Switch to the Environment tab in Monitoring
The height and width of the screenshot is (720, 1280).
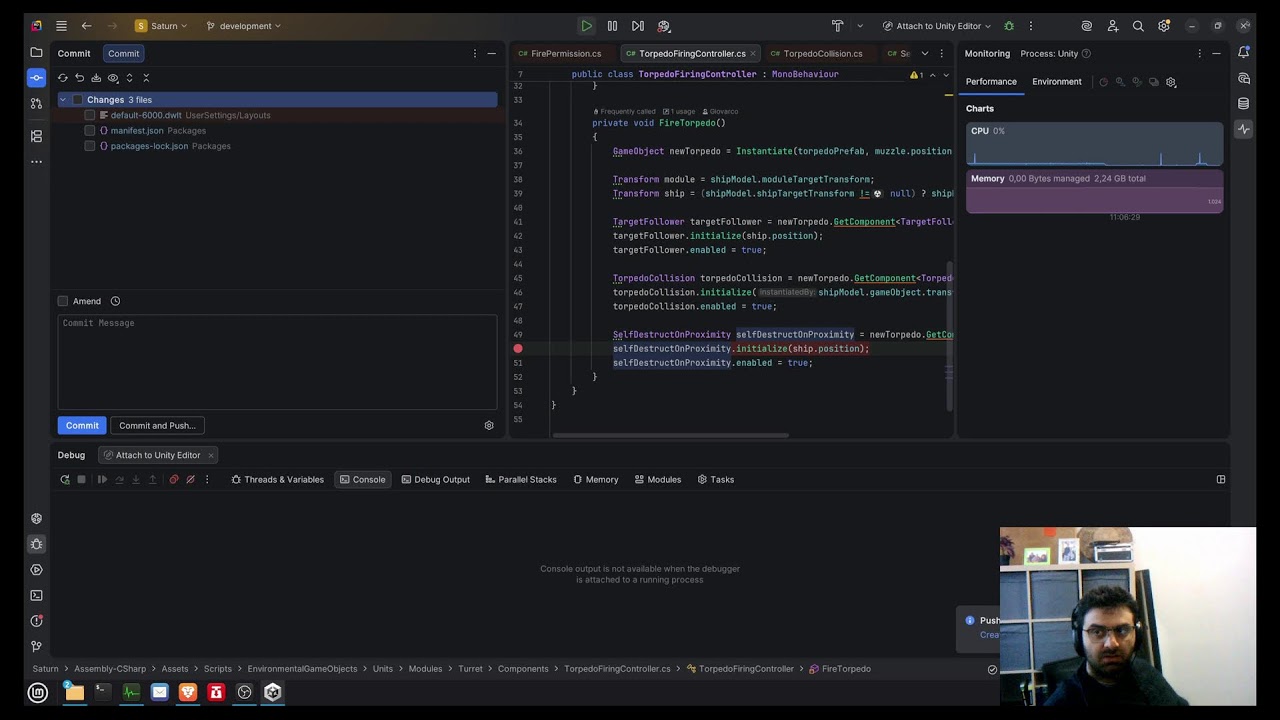pyautogui.click(x=1057, y=82)
